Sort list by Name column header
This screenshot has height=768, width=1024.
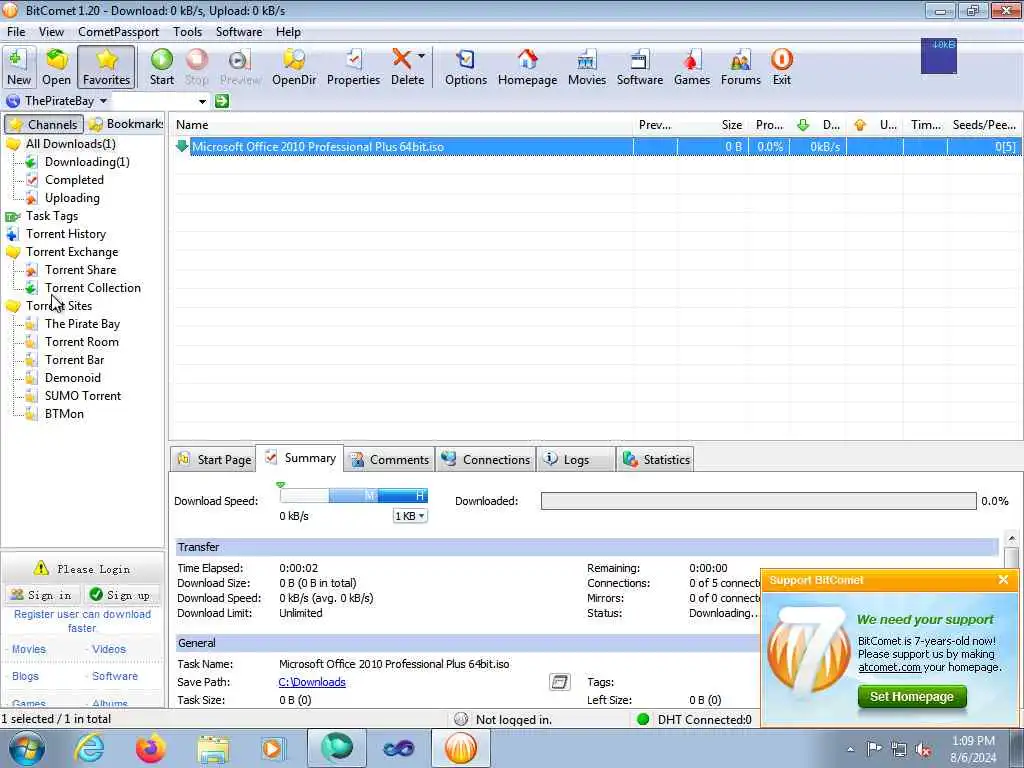pos(401,125)
